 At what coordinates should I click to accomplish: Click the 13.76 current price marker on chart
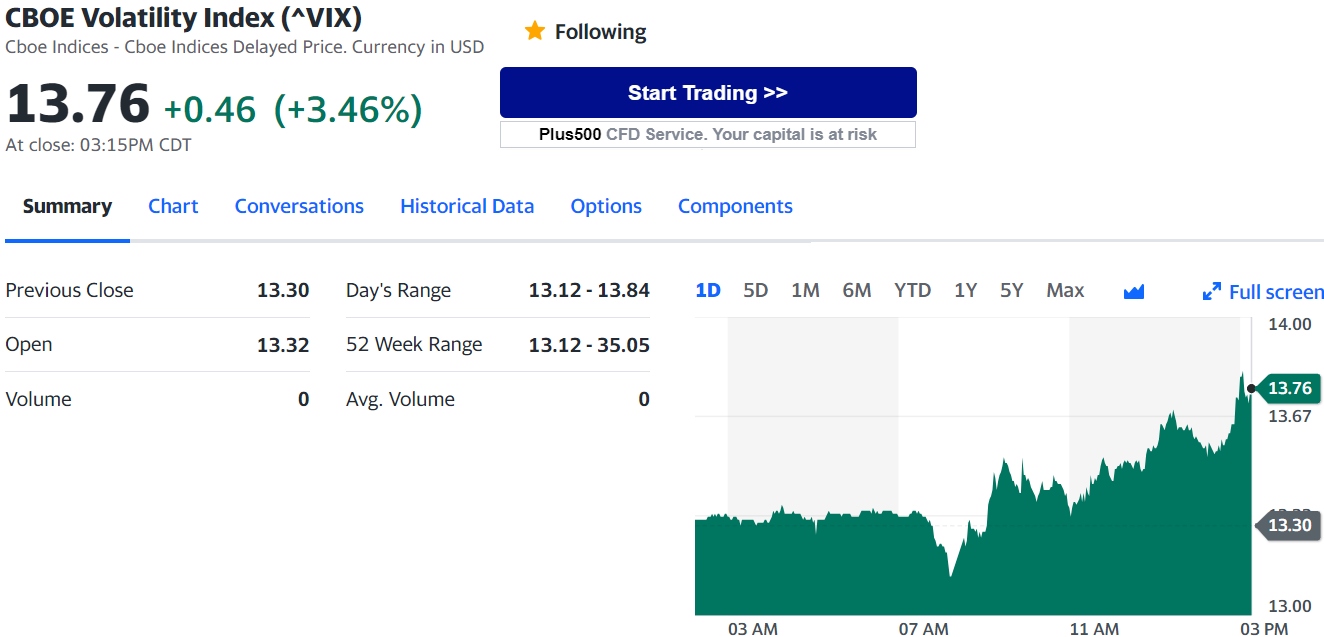[1288, 388]
